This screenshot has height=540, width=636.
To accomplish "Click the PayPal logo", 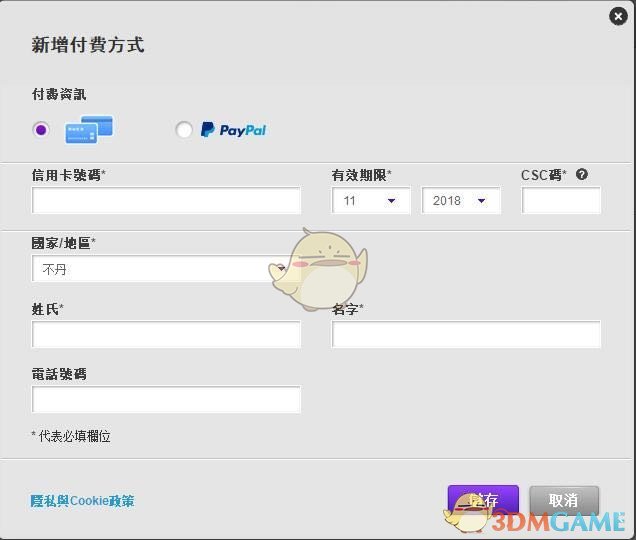I will (x=234, y=130).
